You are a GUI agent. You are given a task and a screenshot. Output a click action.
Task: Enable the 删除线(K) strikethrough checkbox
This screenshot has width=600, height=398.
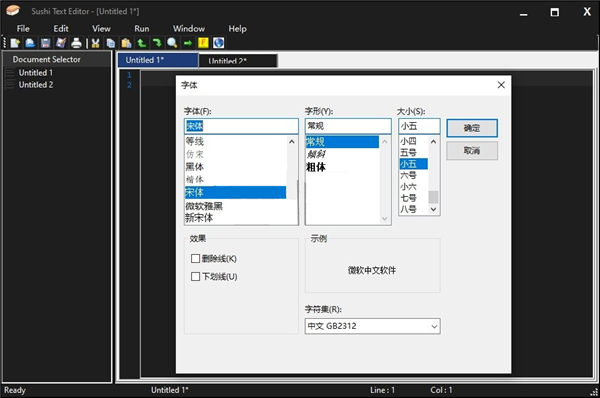(x=195, y=259)
